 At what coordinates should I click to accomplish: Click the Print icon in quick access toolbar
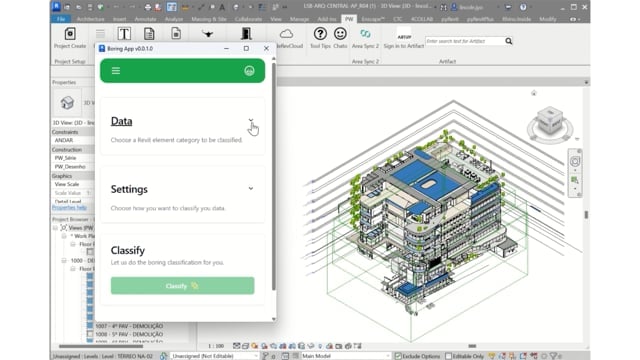tap(147, 7)
